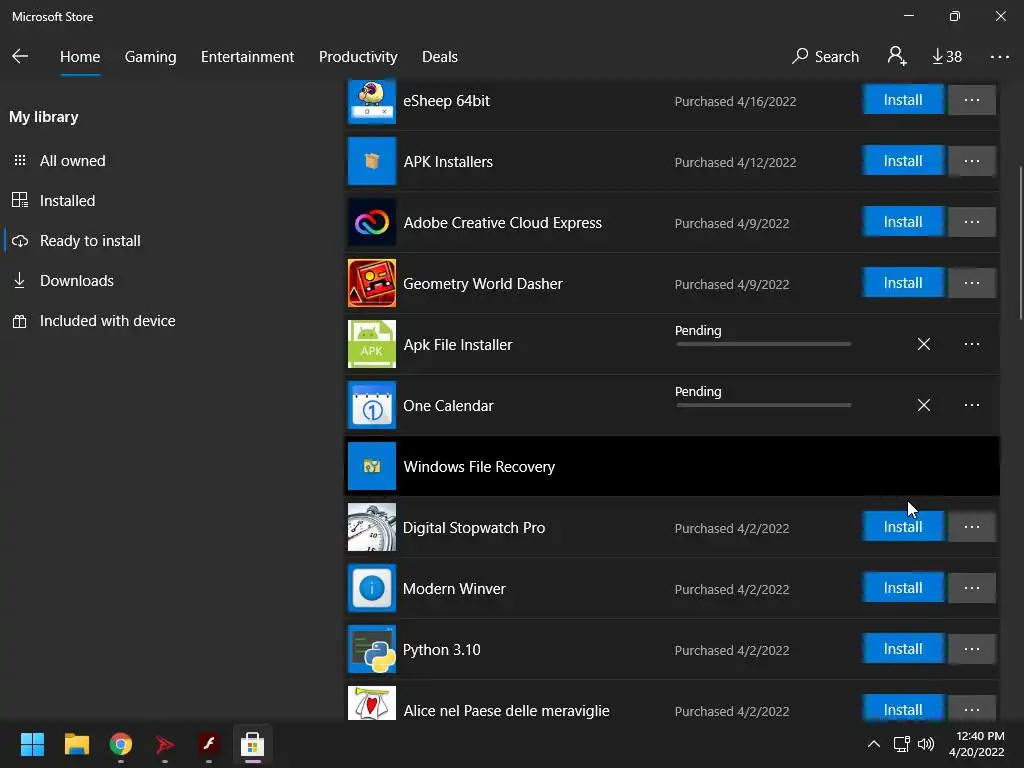Install Python 3.10
The height and width of the screenshot is (768, 1024).
point(903,649)
